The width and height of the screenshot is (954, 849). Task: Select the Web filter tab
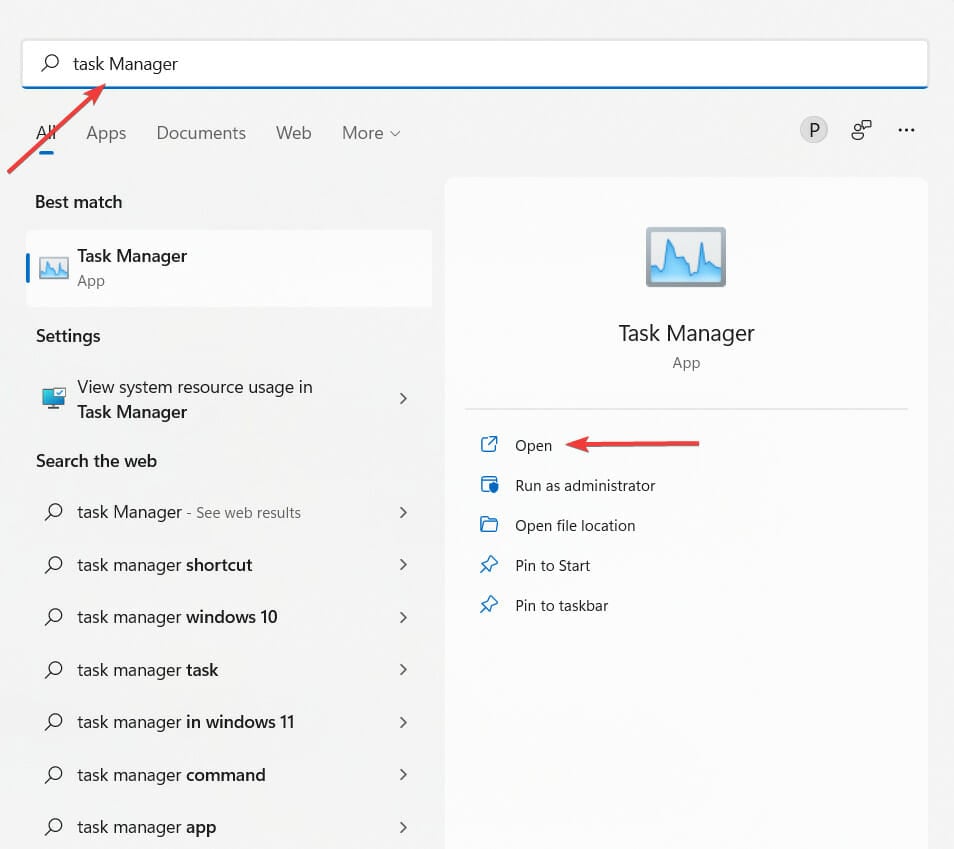(293, 133)
